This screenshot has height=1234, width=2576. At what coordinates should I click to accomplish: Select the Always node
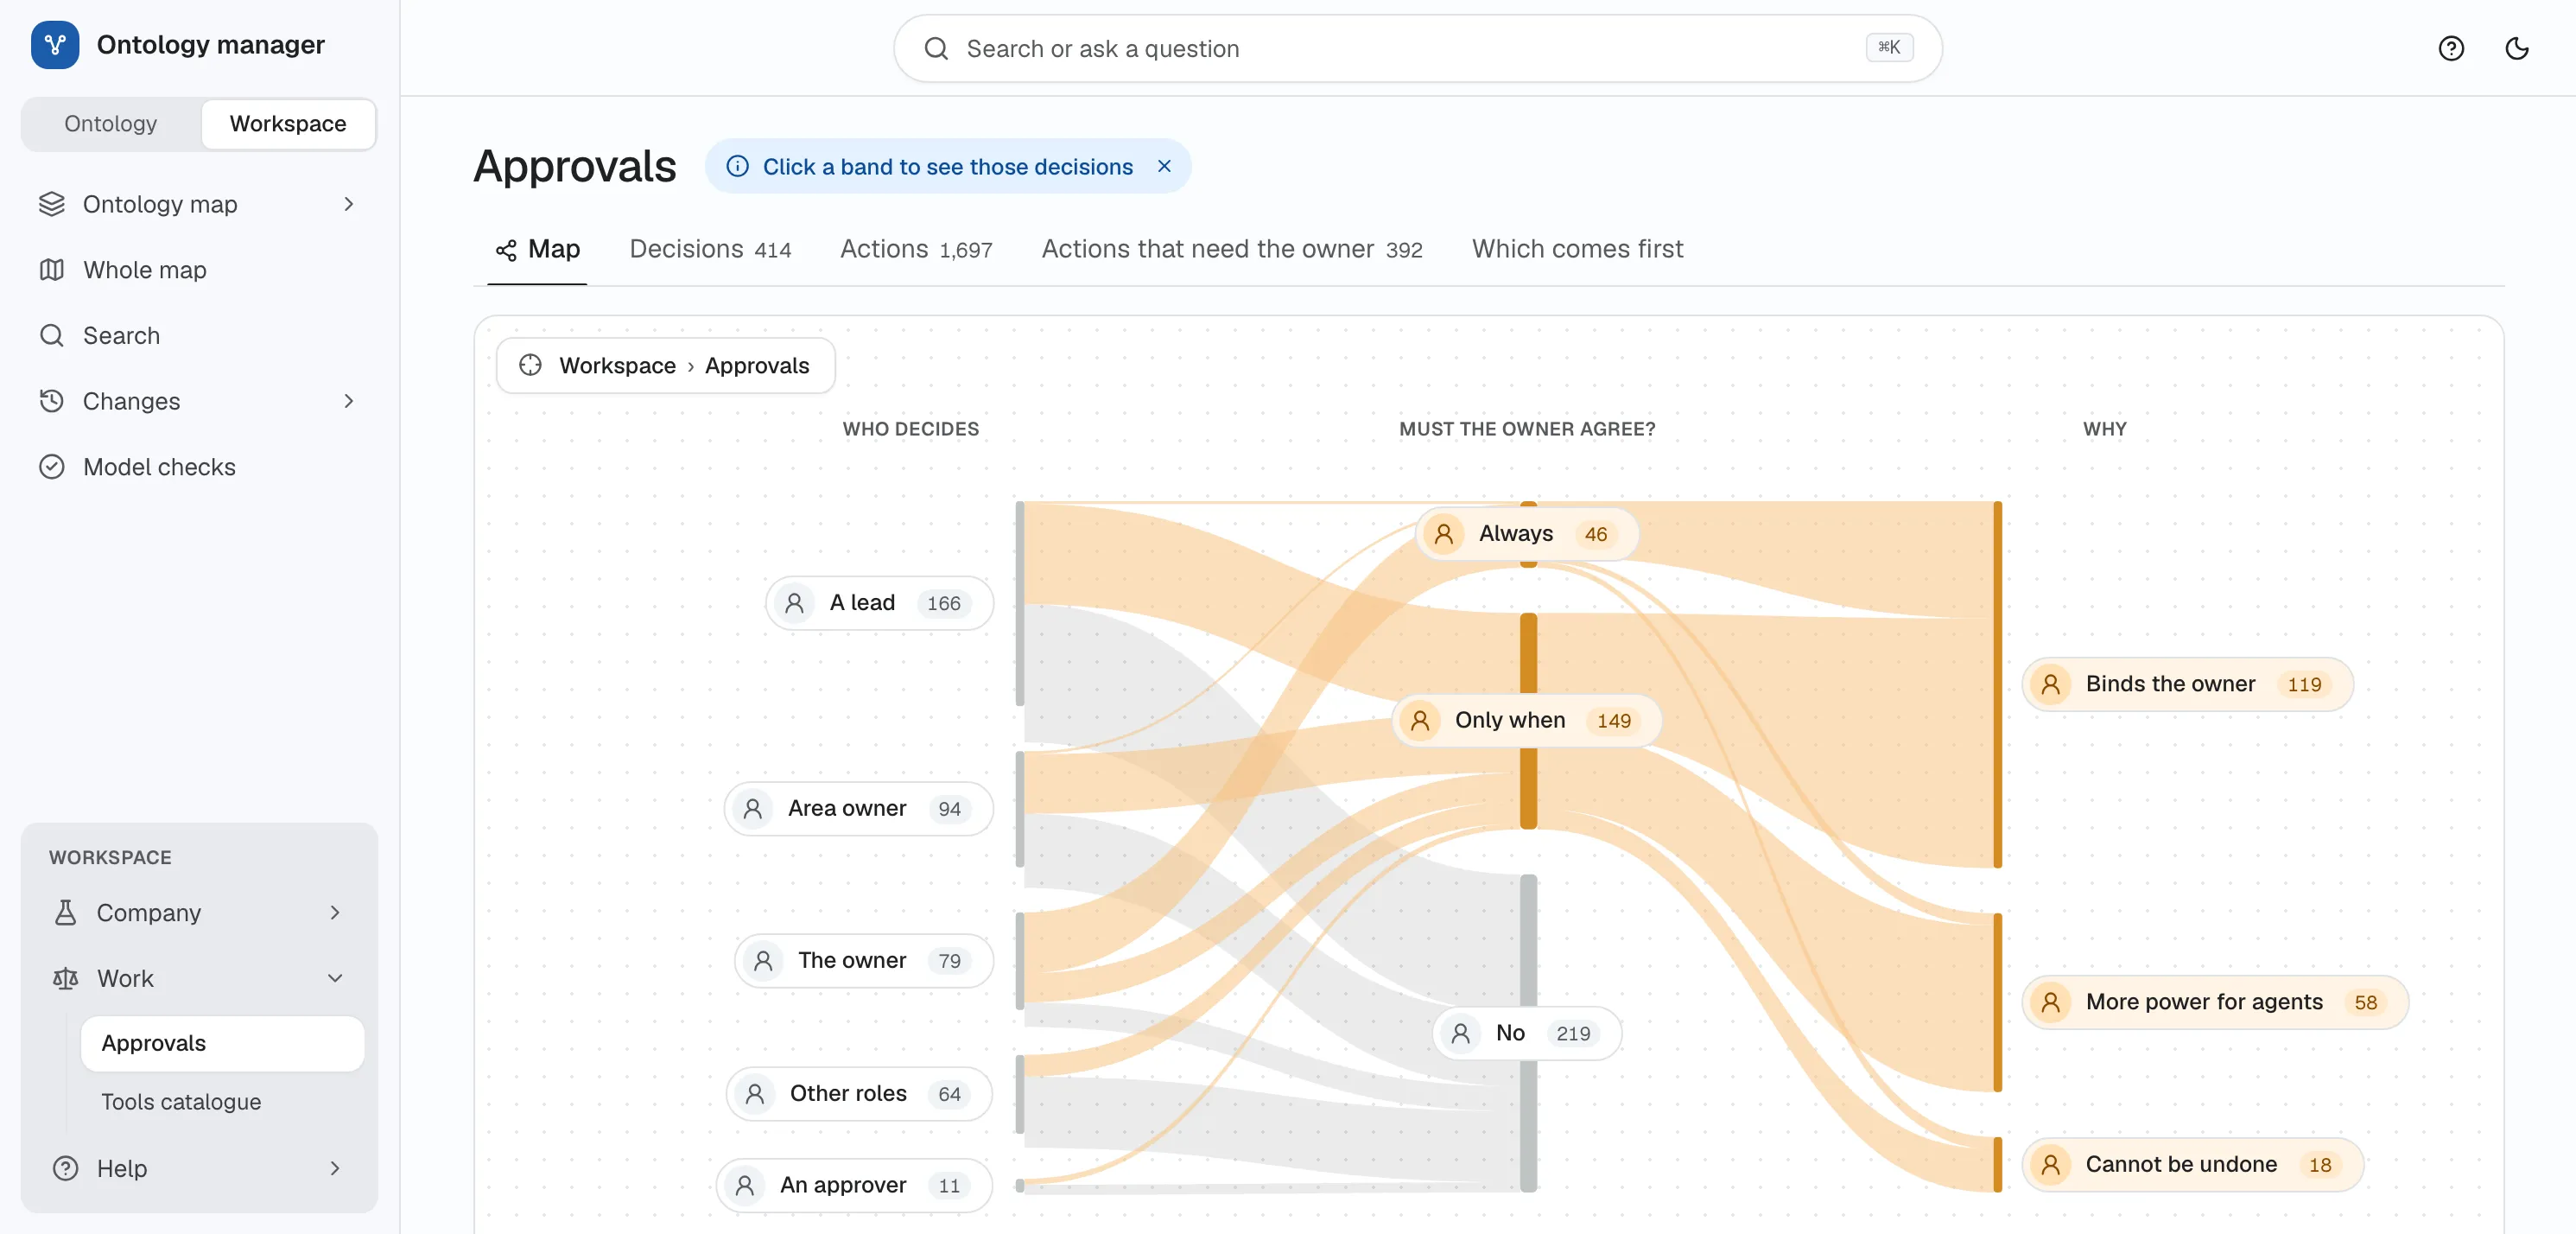[x=1526, y=534]
